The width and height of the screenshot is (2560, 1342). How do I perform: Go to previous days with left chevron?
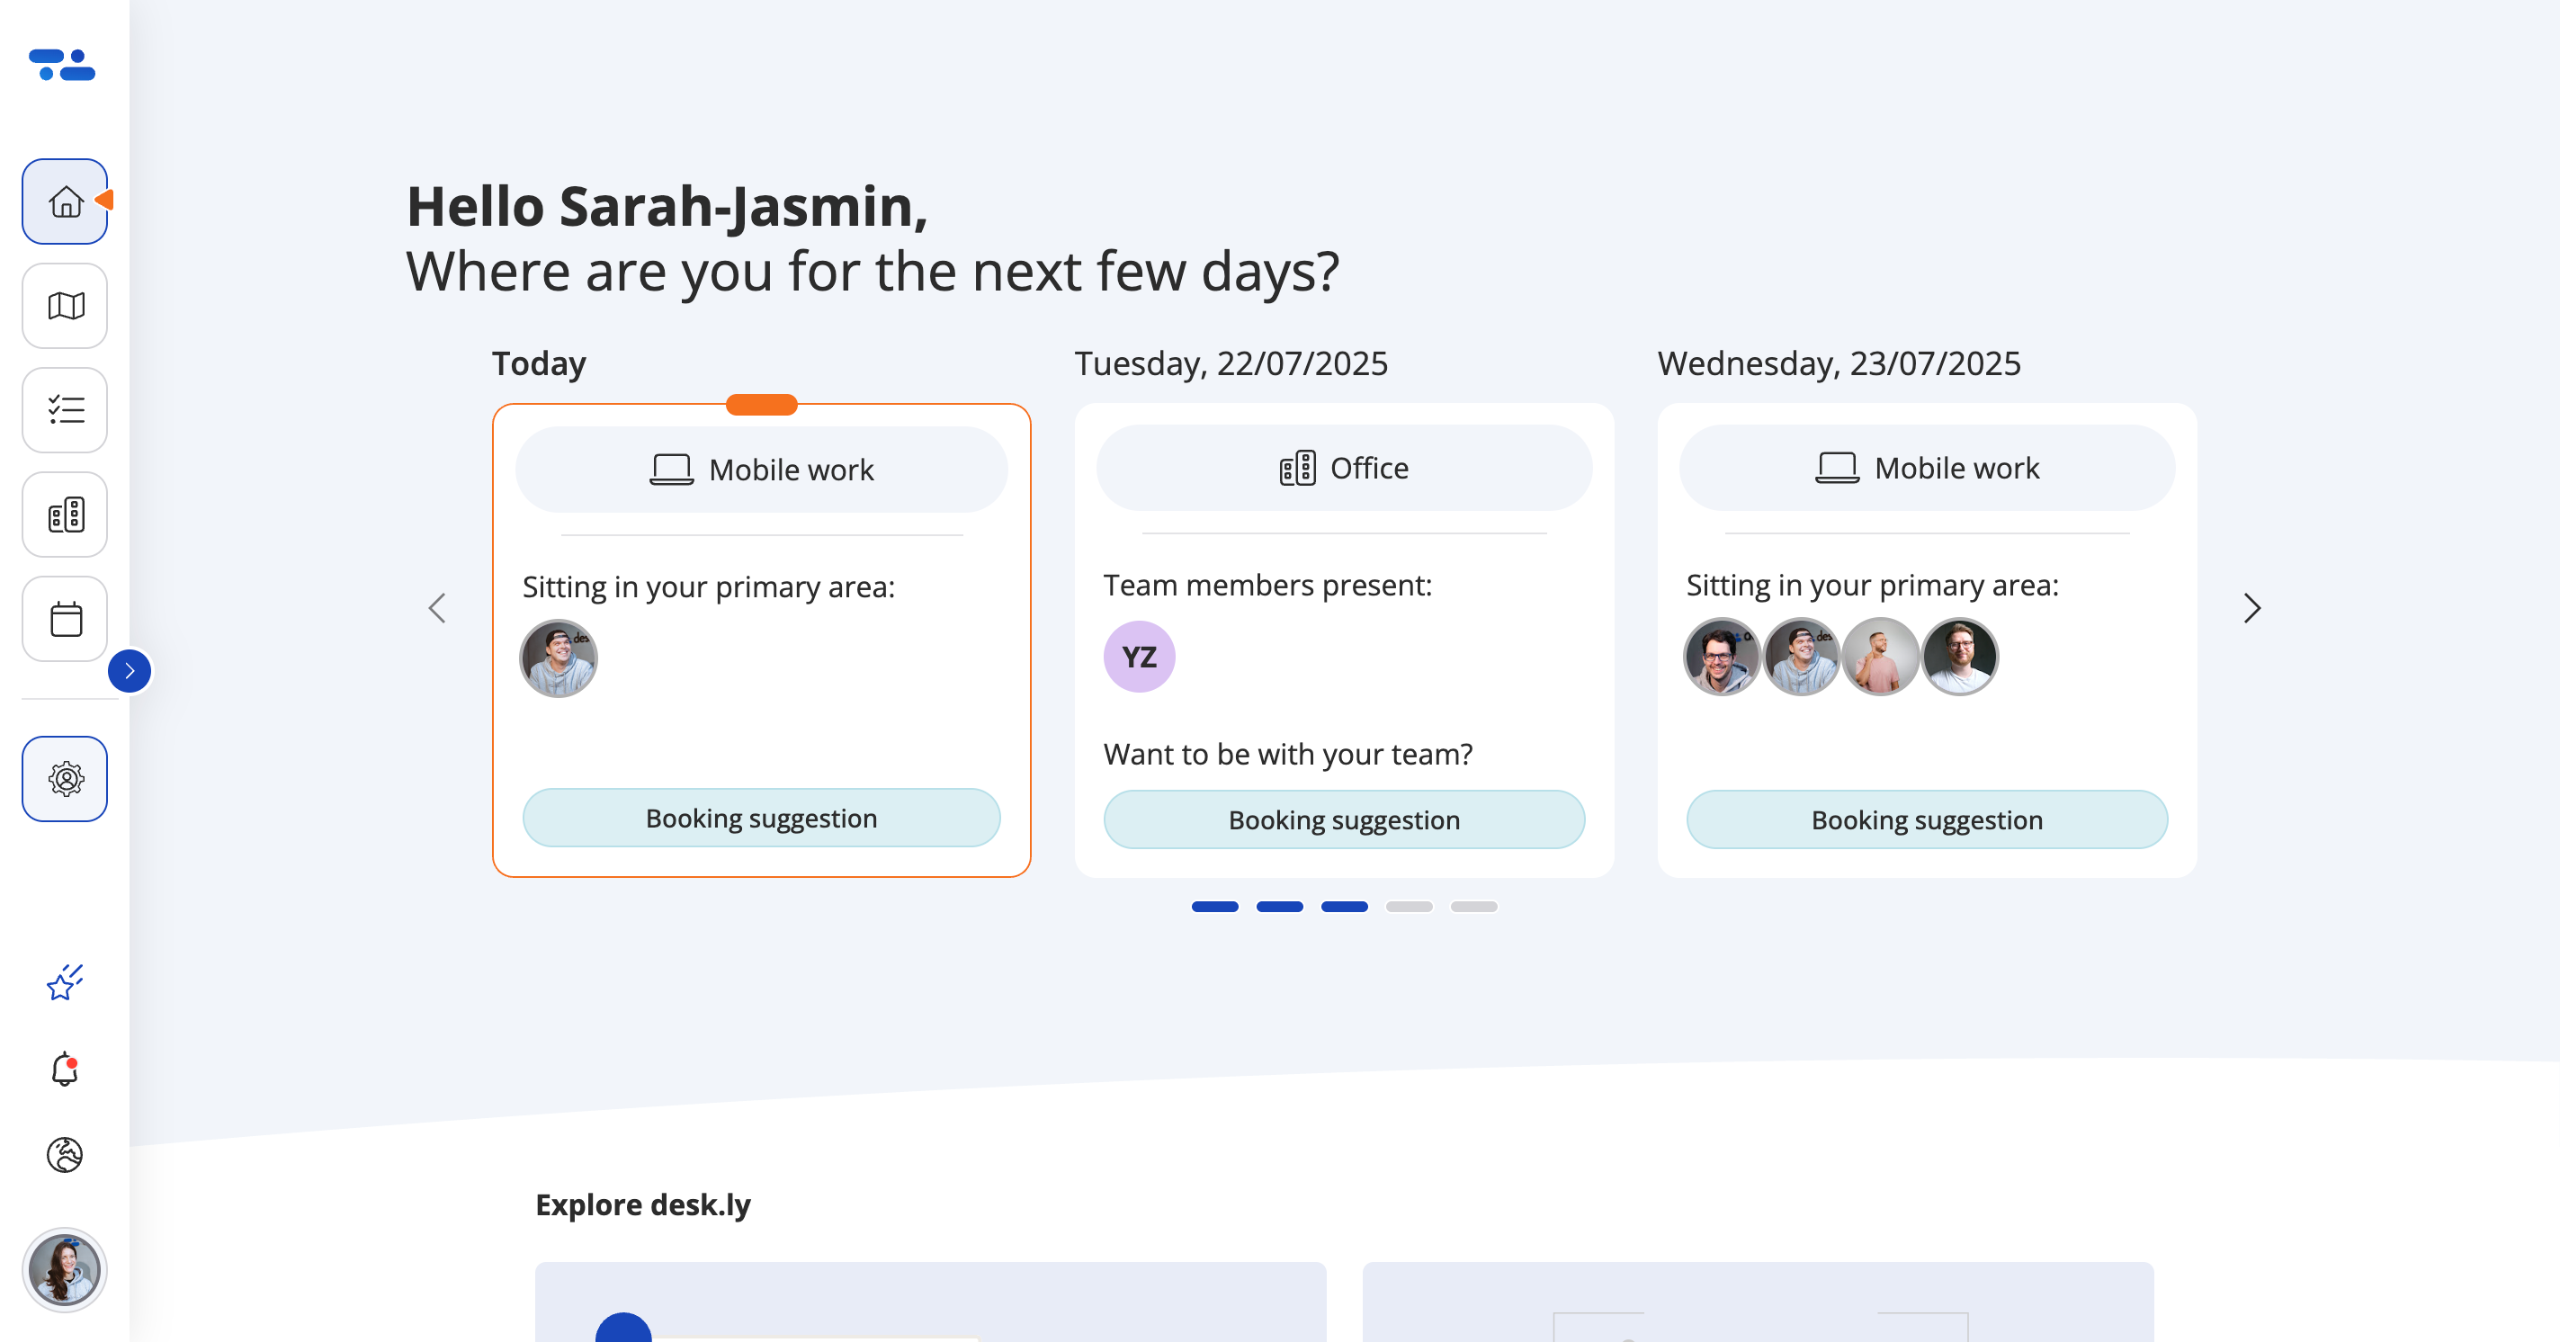click(437, 608)
